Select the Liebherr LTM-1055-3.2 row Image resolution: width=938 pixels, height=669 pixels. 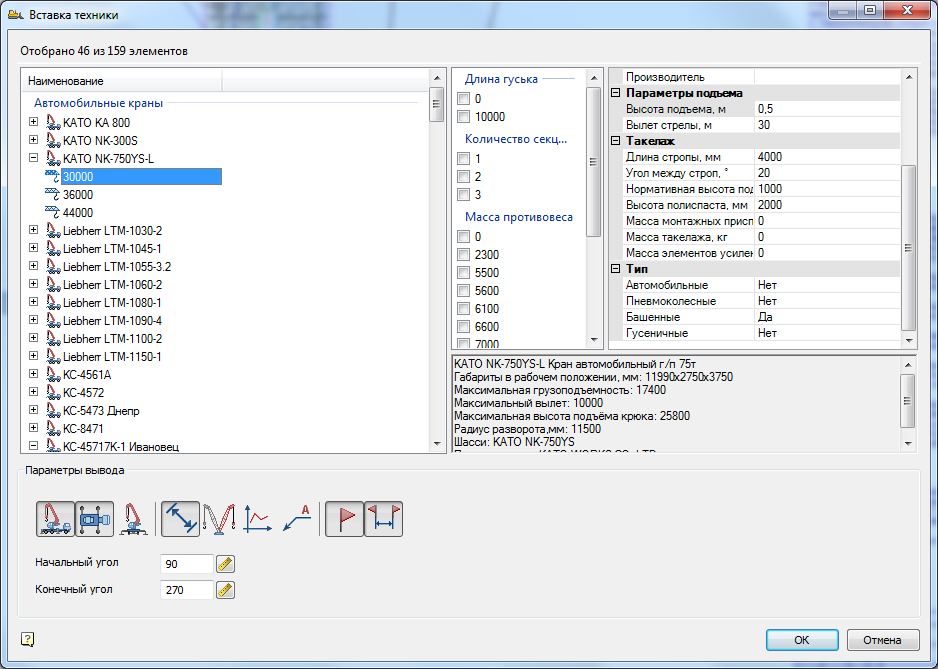(117, 267)
